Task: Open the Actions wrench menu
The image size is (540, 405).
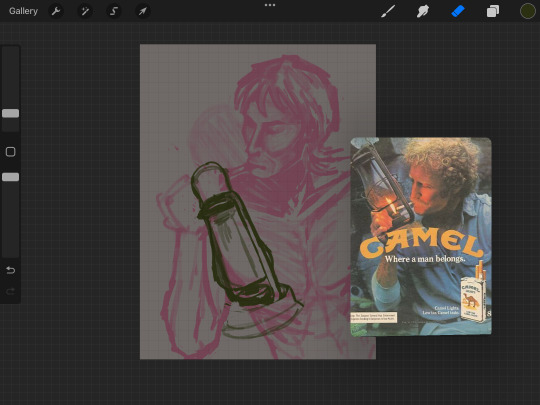Action: click(x=56, y=11)
